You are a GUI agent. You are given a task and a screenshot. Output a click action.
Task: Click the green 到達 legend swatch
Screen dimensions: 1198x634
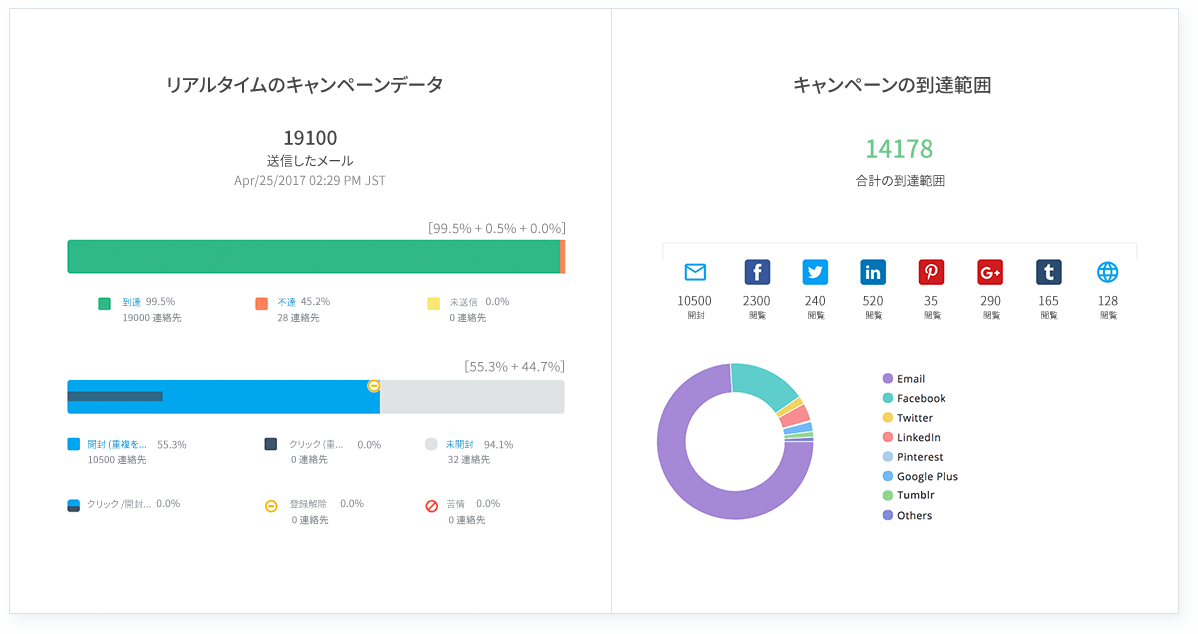(x=105, y=304)
